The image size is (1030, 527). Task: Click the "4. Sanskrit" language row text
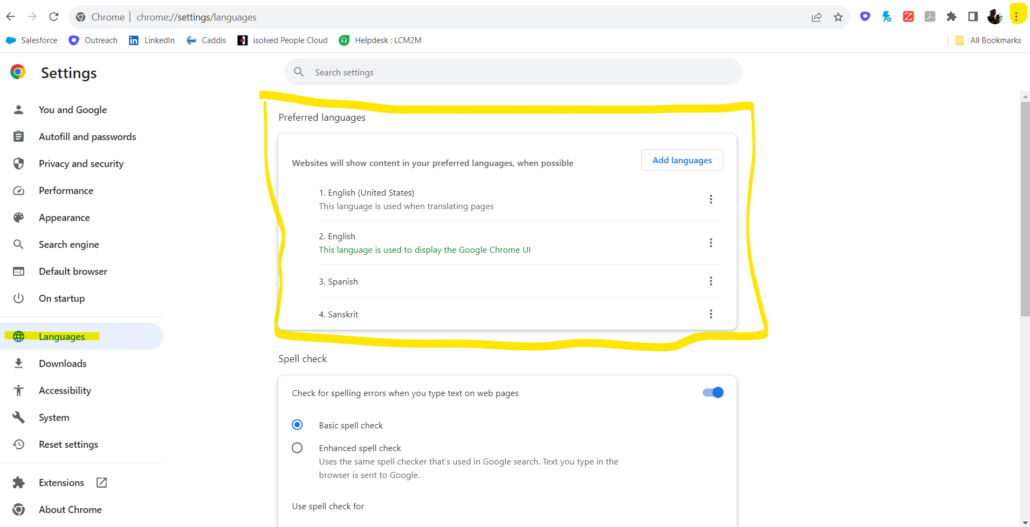point(338,315)
